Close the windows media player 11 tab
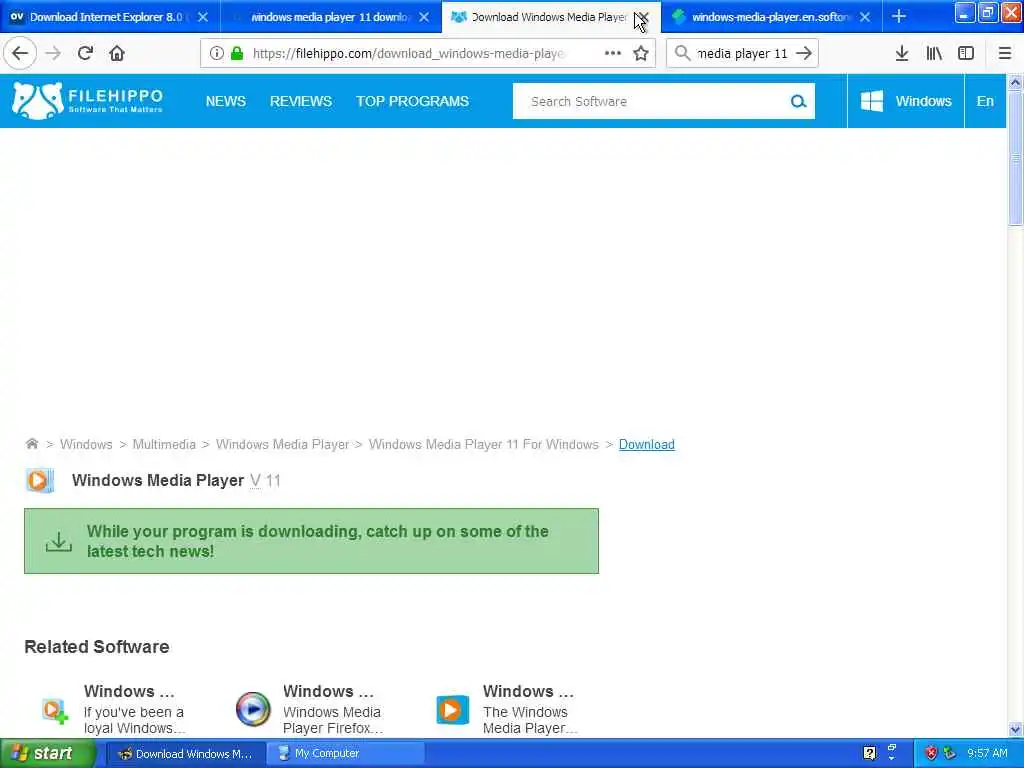 pyautogui.click(x=424, y=17)
